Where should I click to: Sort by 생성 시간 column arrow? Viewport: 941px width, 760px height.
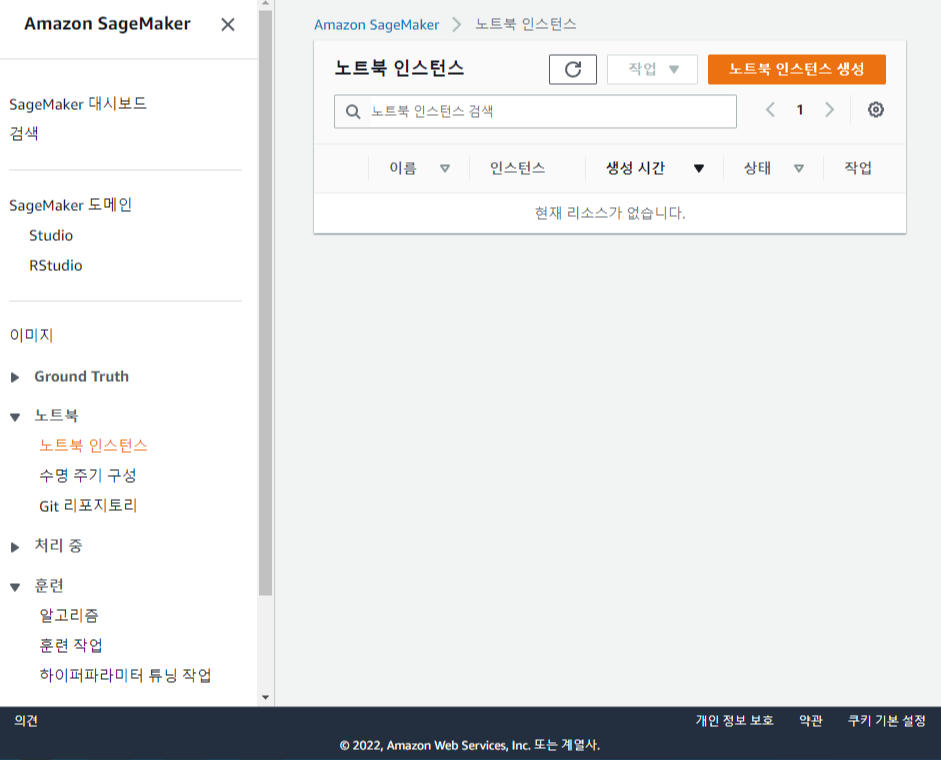699,169
